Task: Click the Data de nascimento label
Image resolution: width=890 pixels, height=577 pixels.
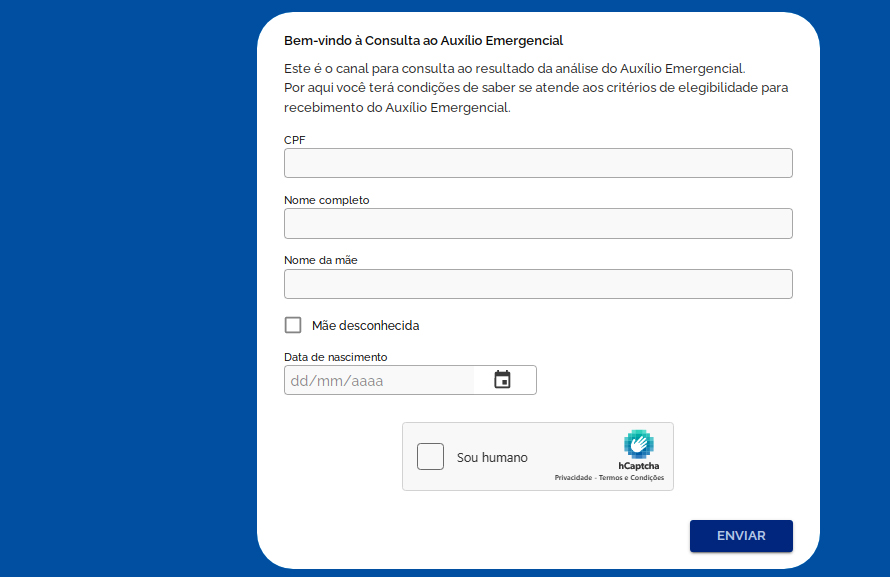Action: (x=335, y=357)
